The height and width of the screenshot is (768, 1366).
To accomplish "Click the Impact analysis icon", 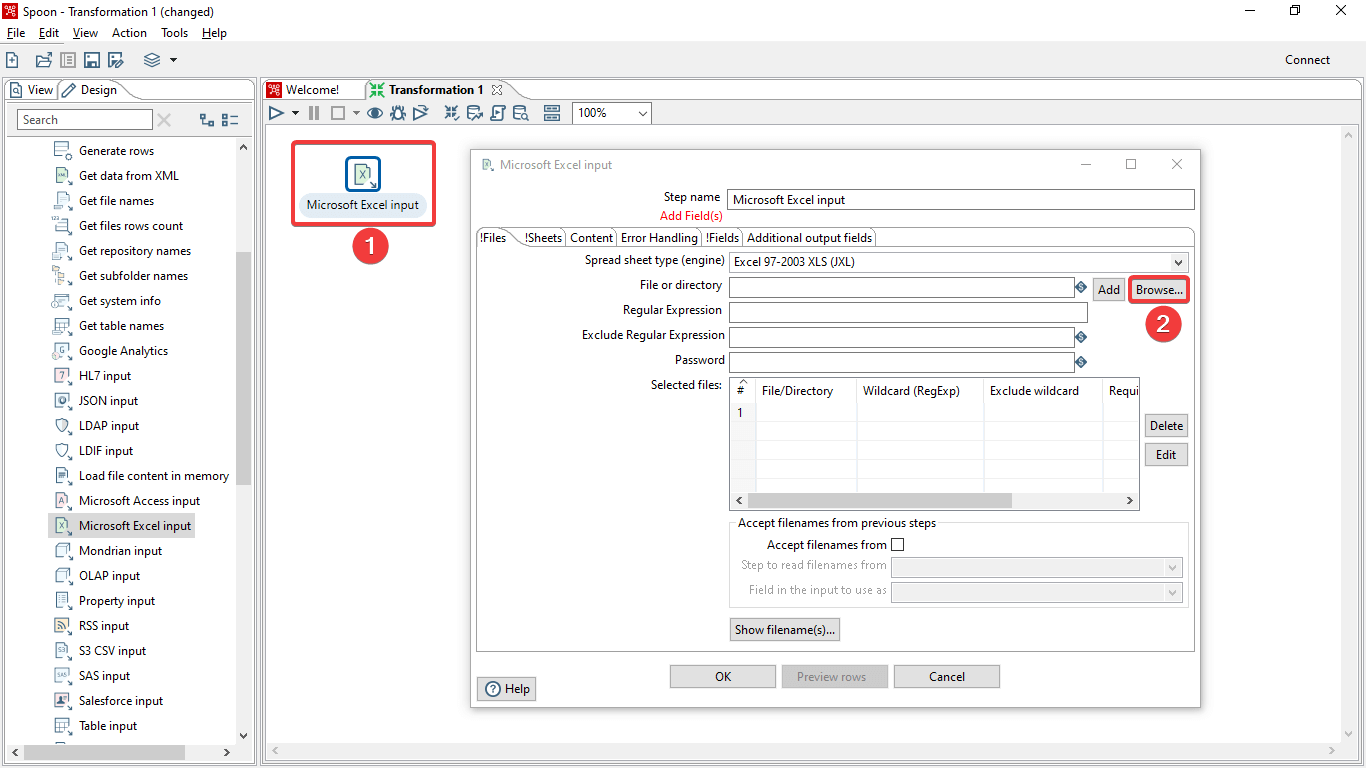I will click(475, 113).
